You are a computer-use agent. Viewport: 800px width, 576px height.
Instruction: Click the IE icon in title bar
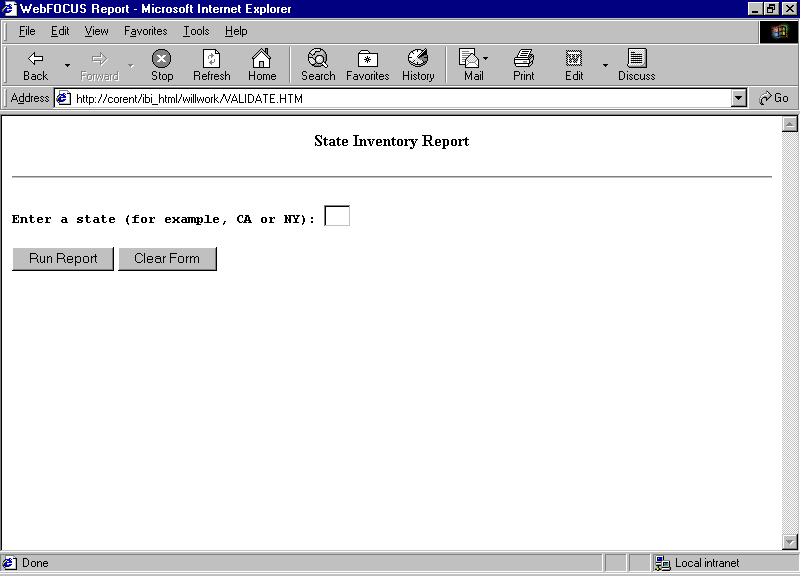click(x=9, y=9)
